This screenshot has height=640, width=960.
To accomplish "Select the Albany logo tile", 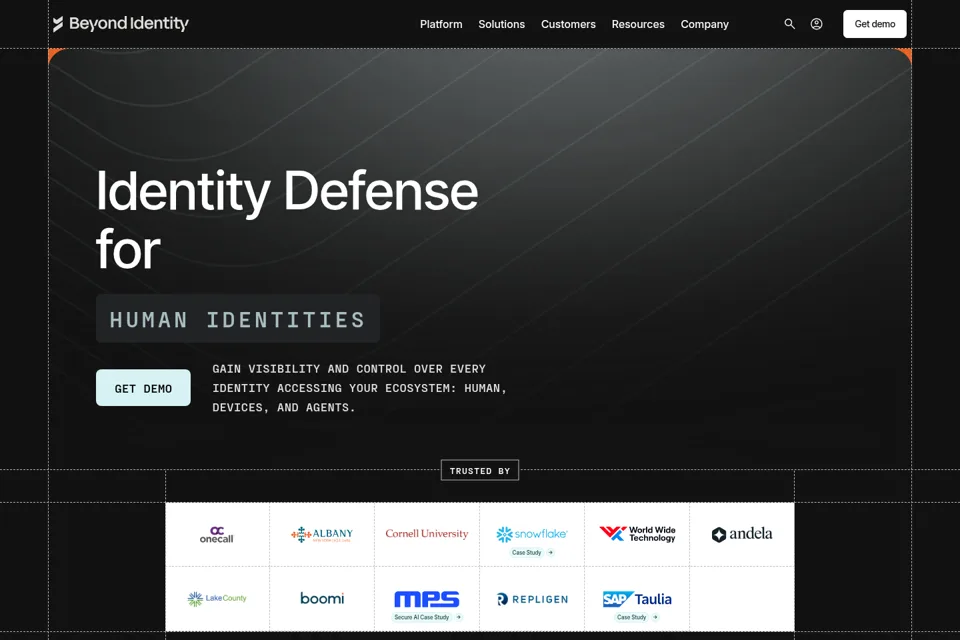I will (322, 534).
